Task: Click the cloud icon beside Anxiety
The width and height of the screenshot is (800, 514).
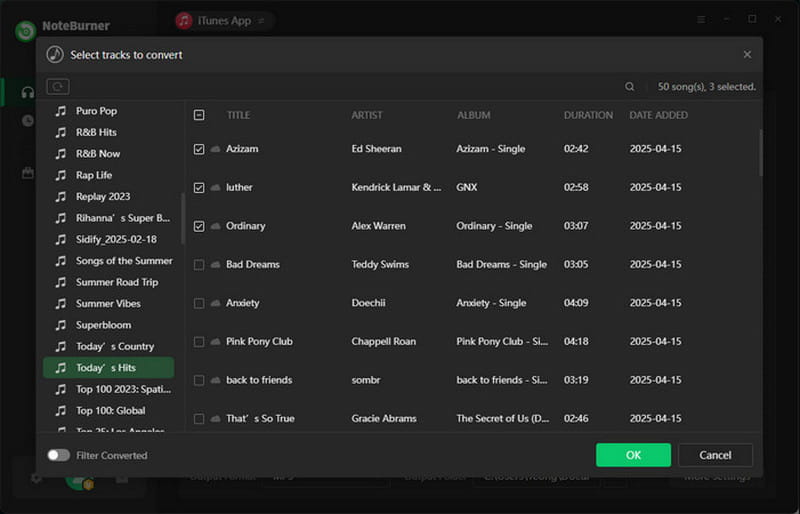Action: click(216, 303)
